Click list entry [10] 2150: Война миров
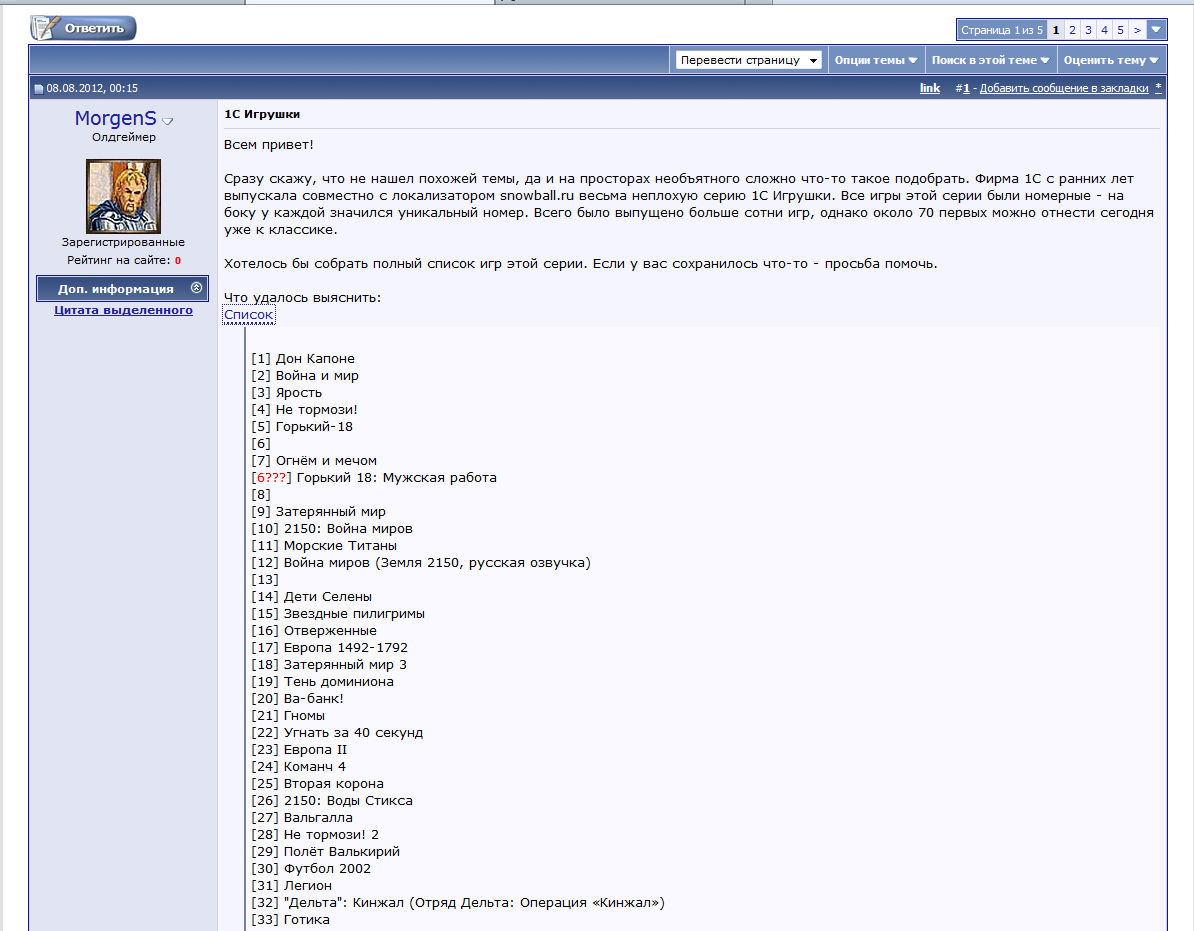The height and width of the screenshot is (931, 1194). coord(332,528)
